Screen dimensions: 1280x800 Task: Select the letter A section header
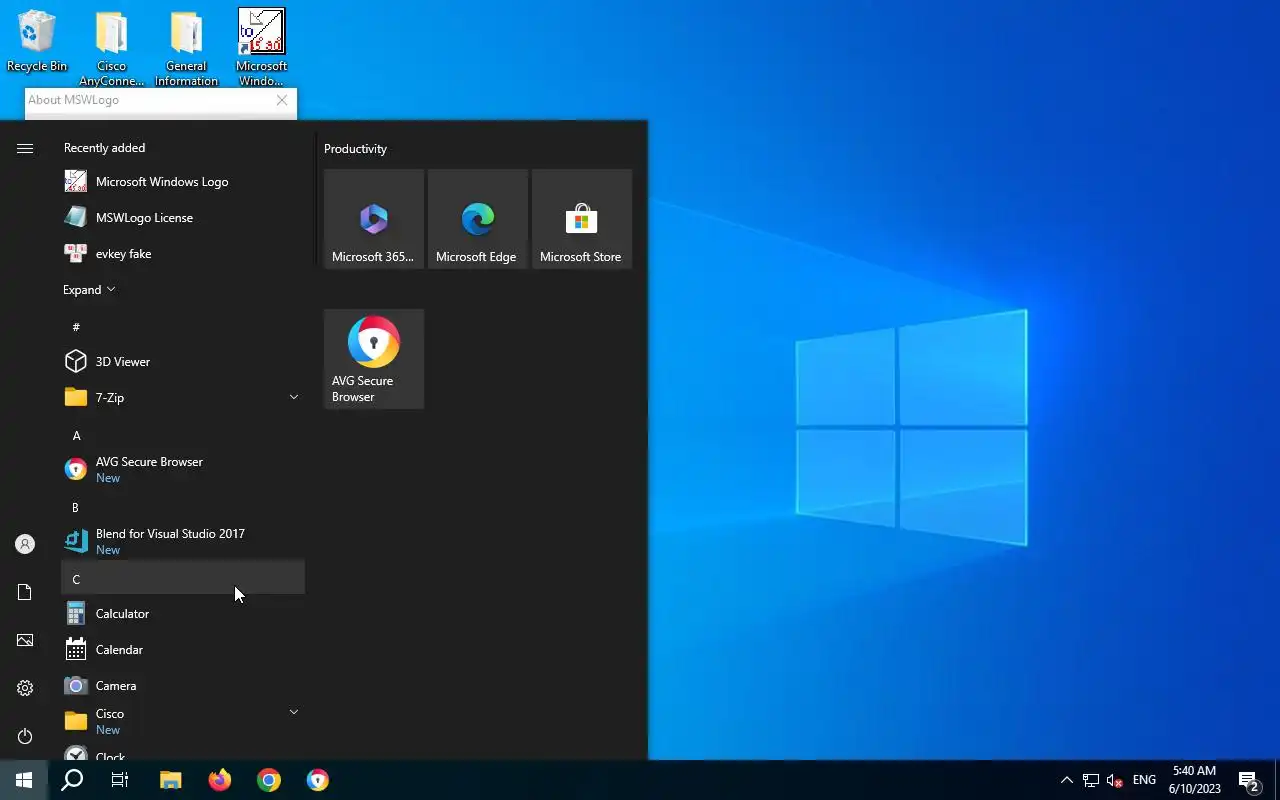183,436
